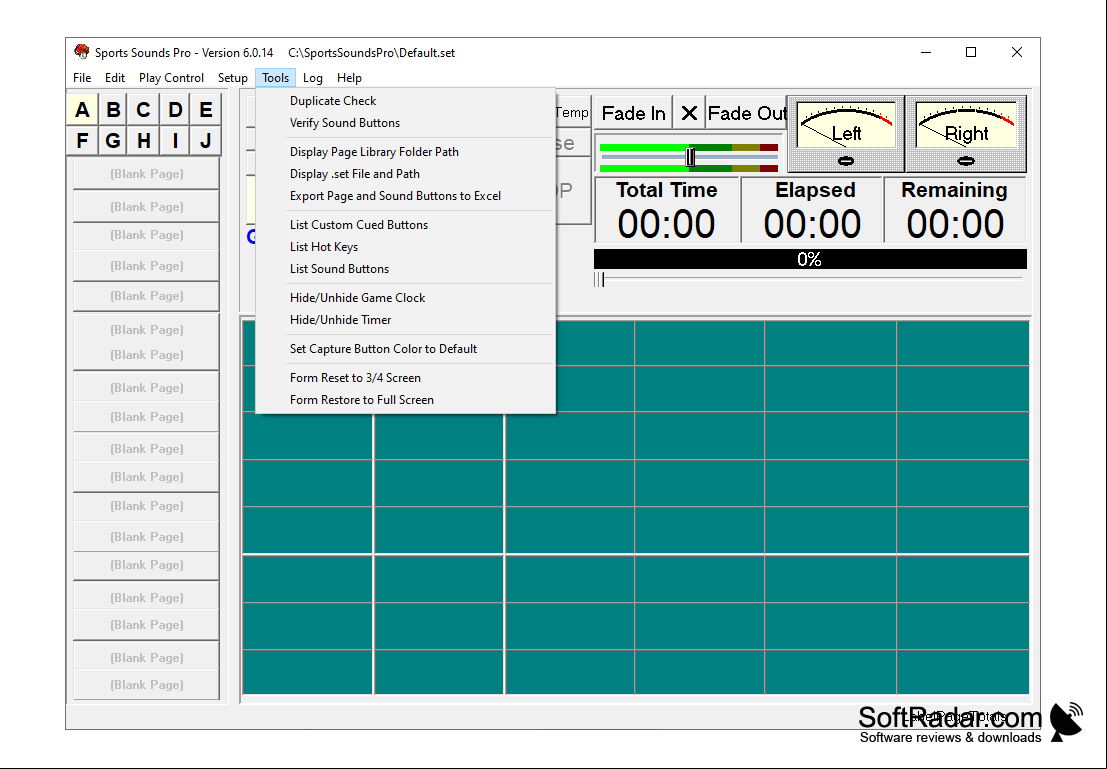
Task: Click the Fade Out button
Action: pos(747,113)
